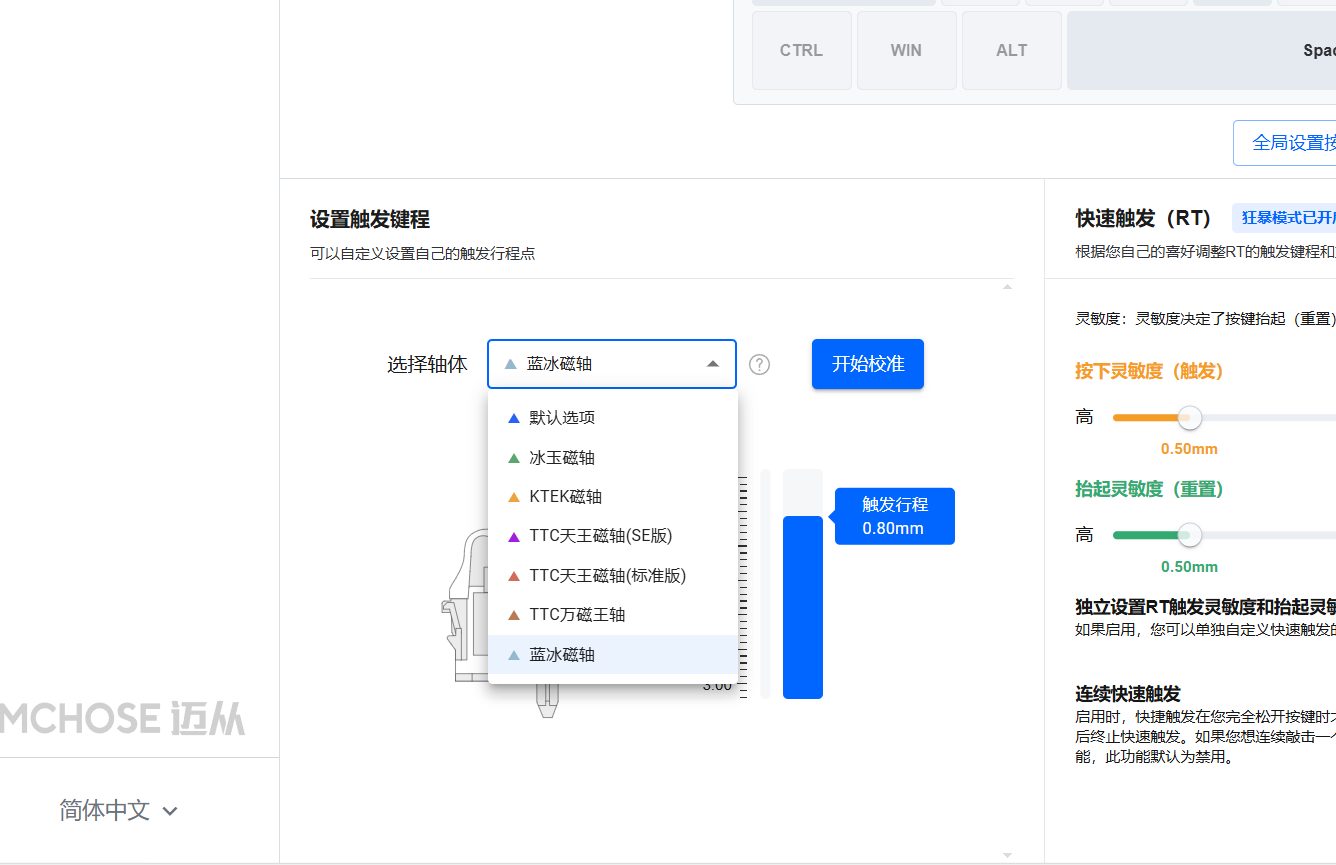1336x865 pixels.
Task: Click the green 0.50mm release value
Action: point(1189,567)
